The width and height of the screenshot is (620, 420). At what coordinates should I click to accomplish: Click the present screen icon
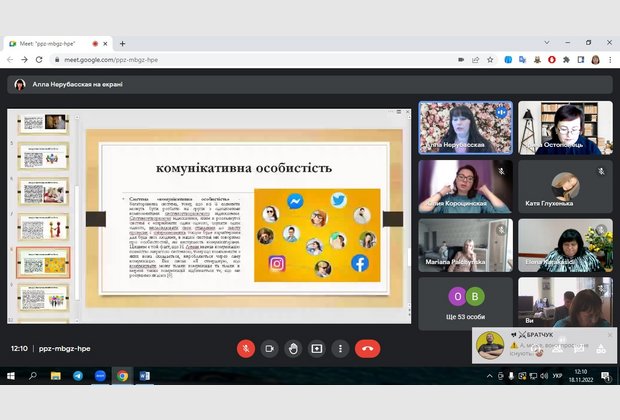click(317, 349)
